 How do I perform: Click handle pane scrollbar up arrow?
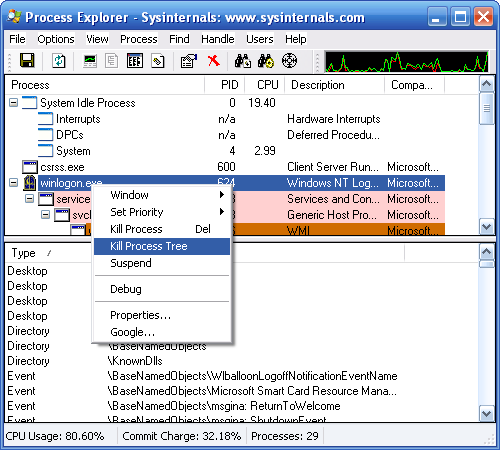(x=487, y=252)
